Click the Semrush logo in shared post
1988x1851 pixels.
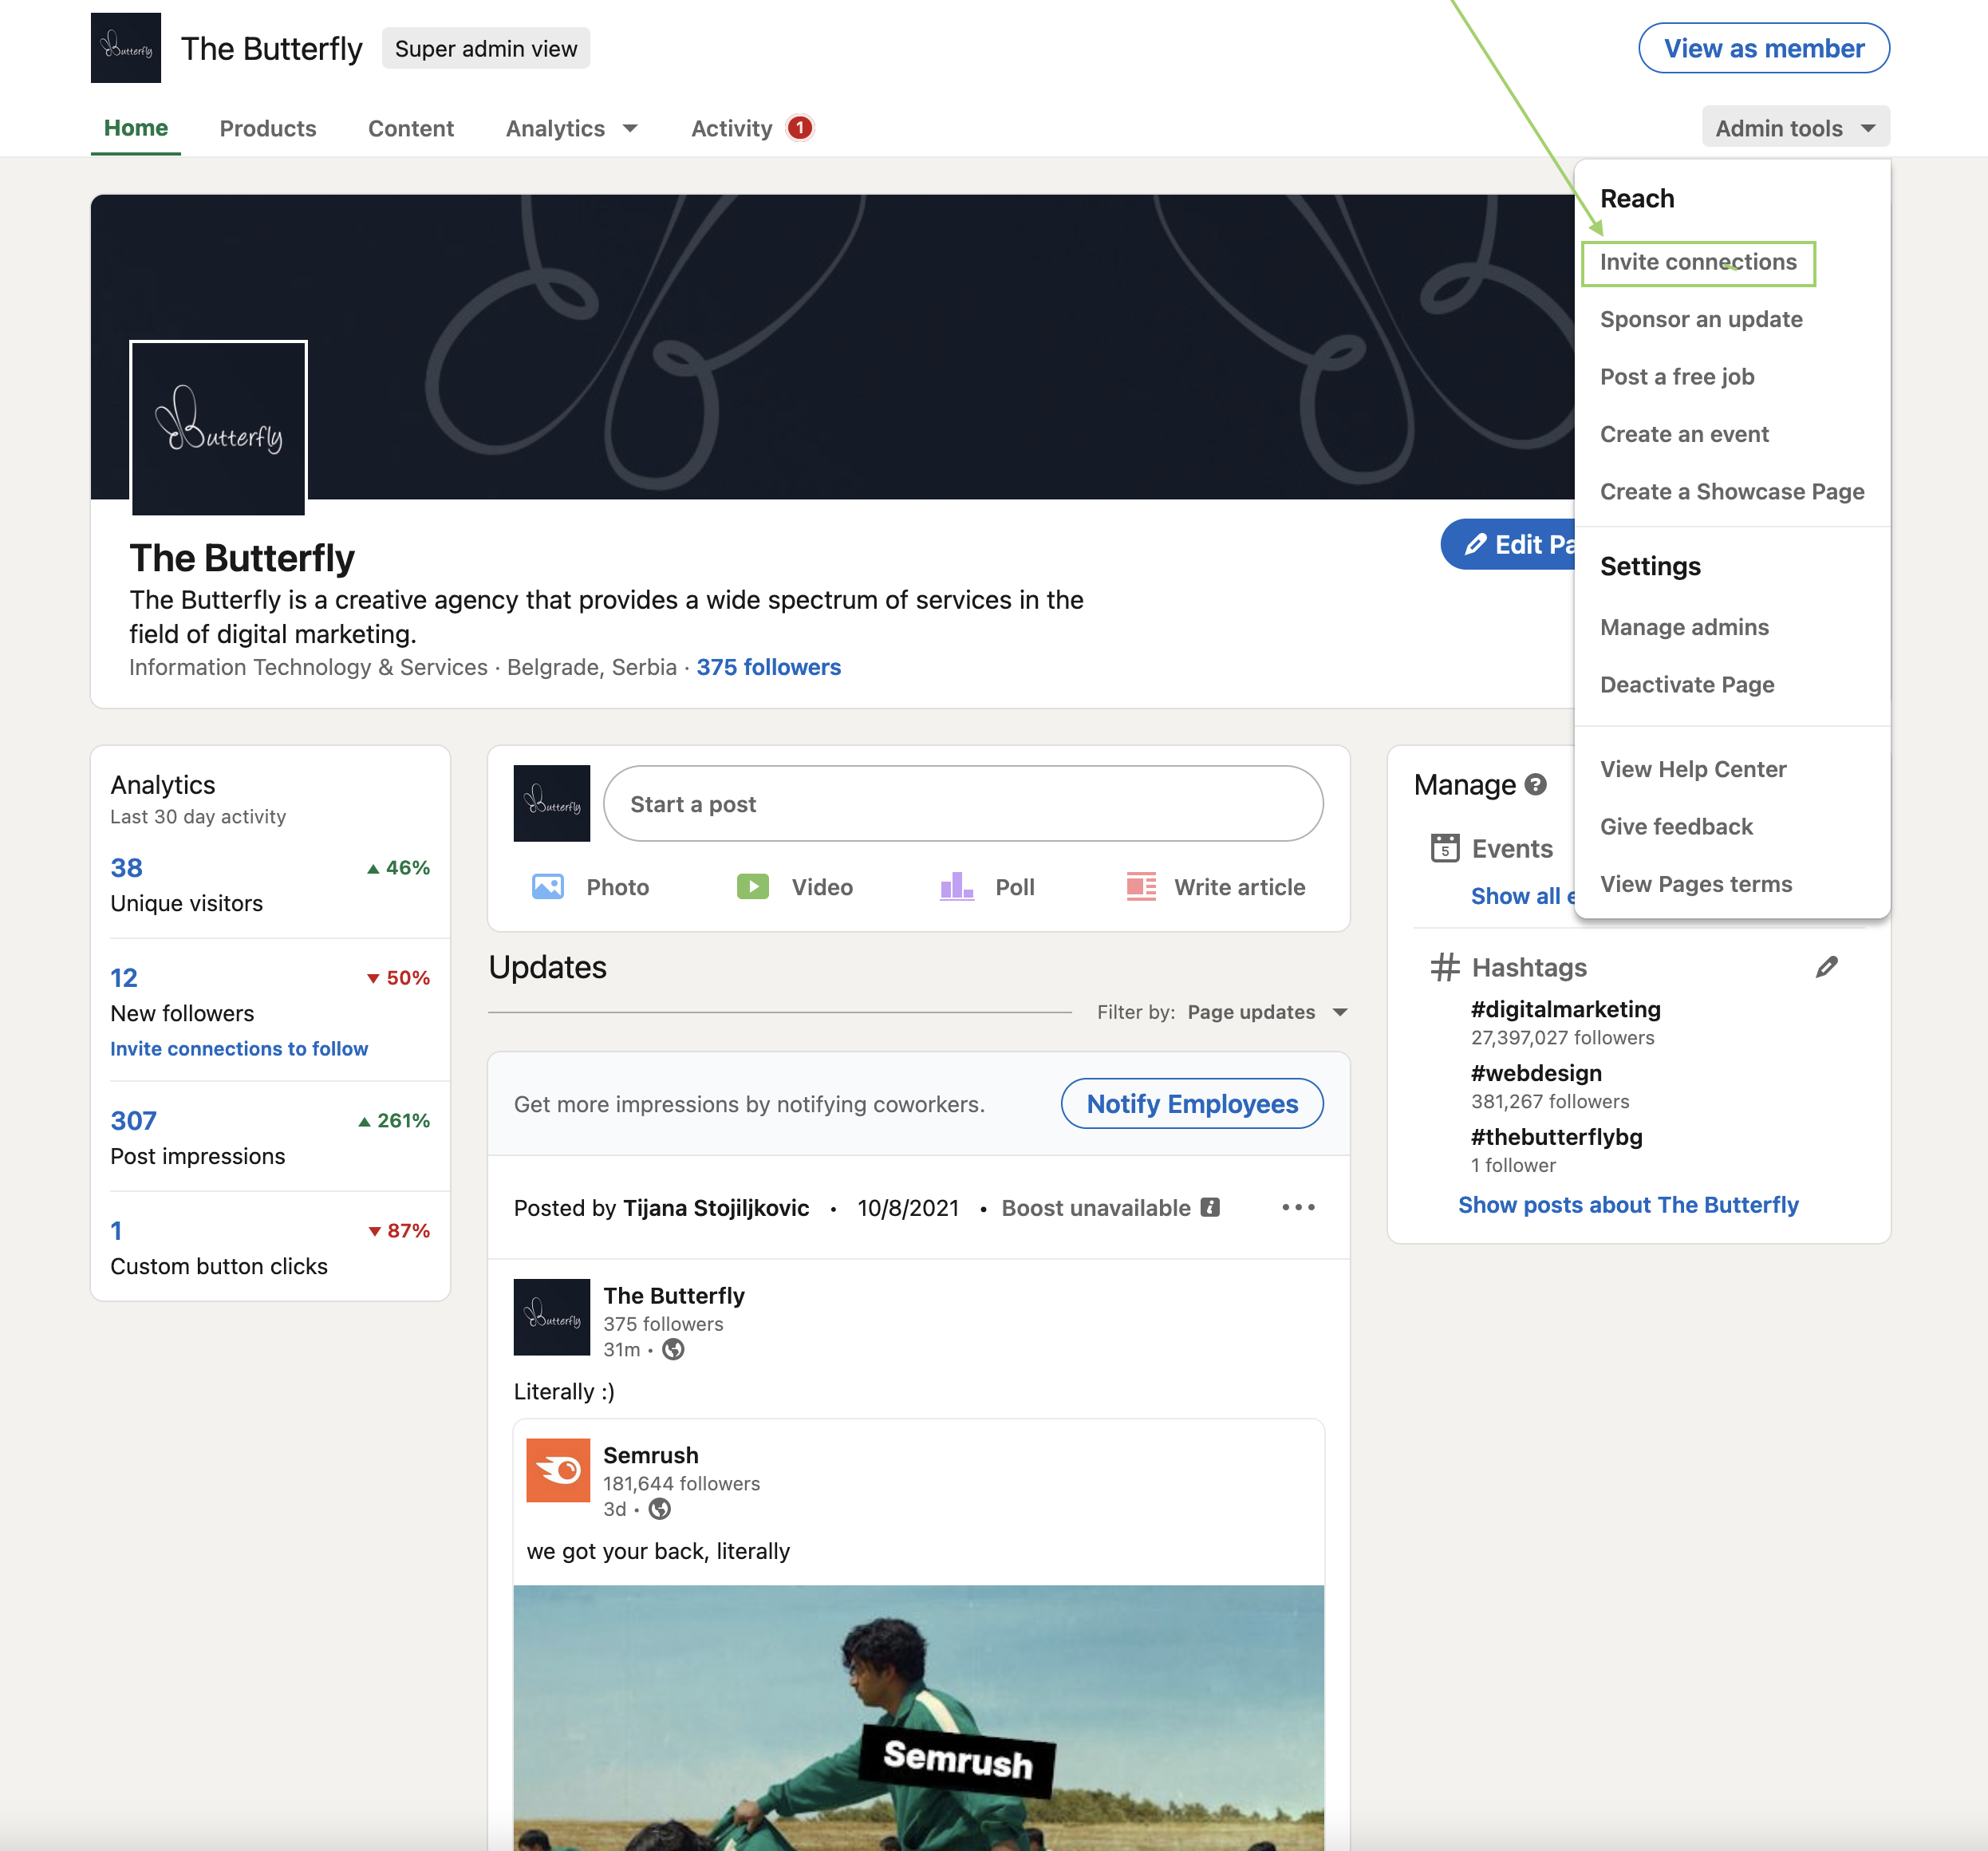point(558,1470)
